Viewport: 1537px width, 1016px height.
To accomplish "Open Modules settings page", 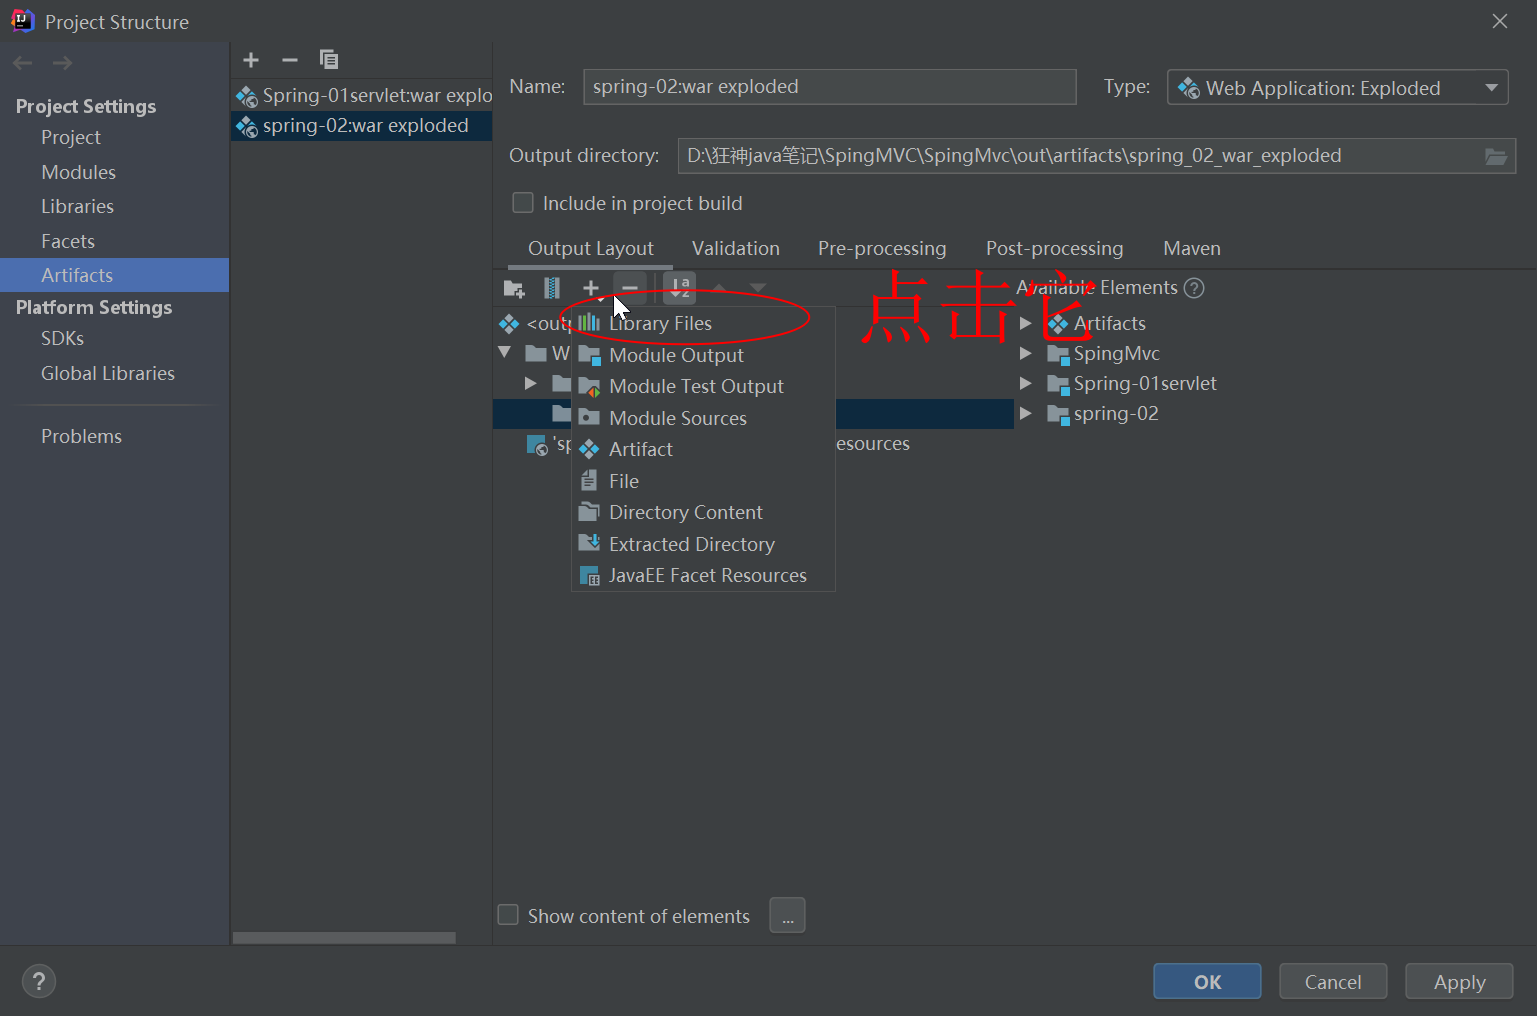I will pyautogui.click(x=78, y=172).
